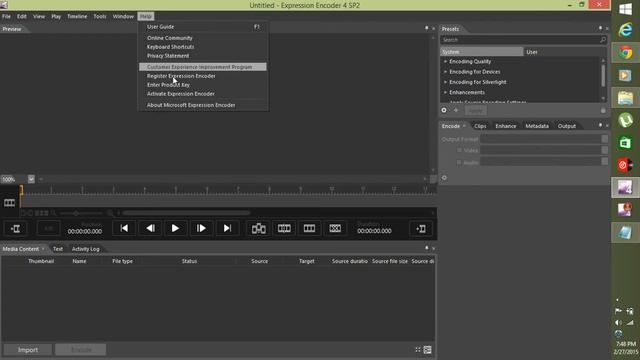
Task: Click the gear icon below Presets list
Action: (444, 110)
